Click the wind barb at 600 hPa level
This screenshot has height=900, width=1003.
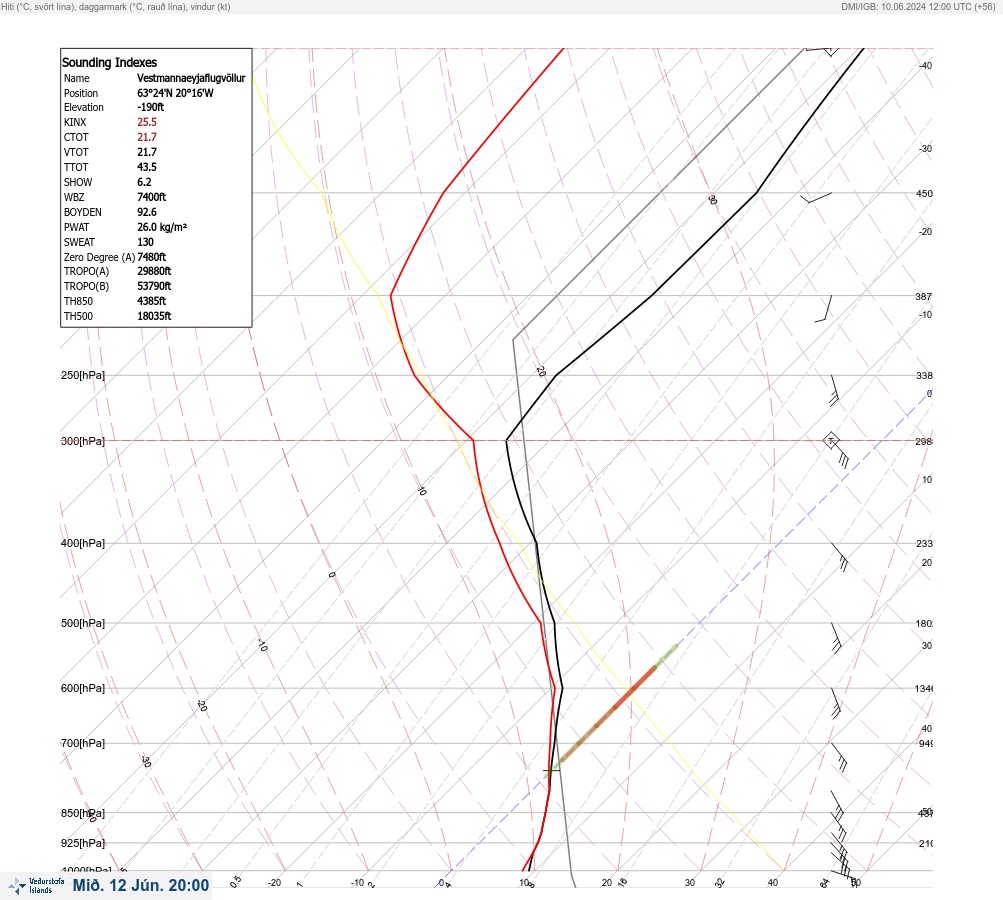pos(835,702)
